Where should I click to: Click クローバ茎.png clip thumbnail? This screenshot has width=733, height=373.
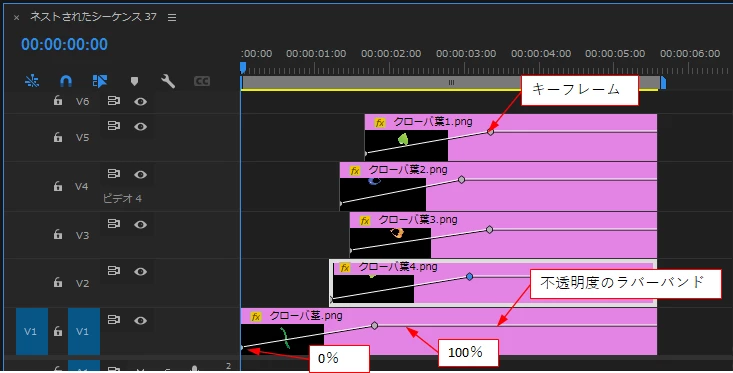[282, 339]
